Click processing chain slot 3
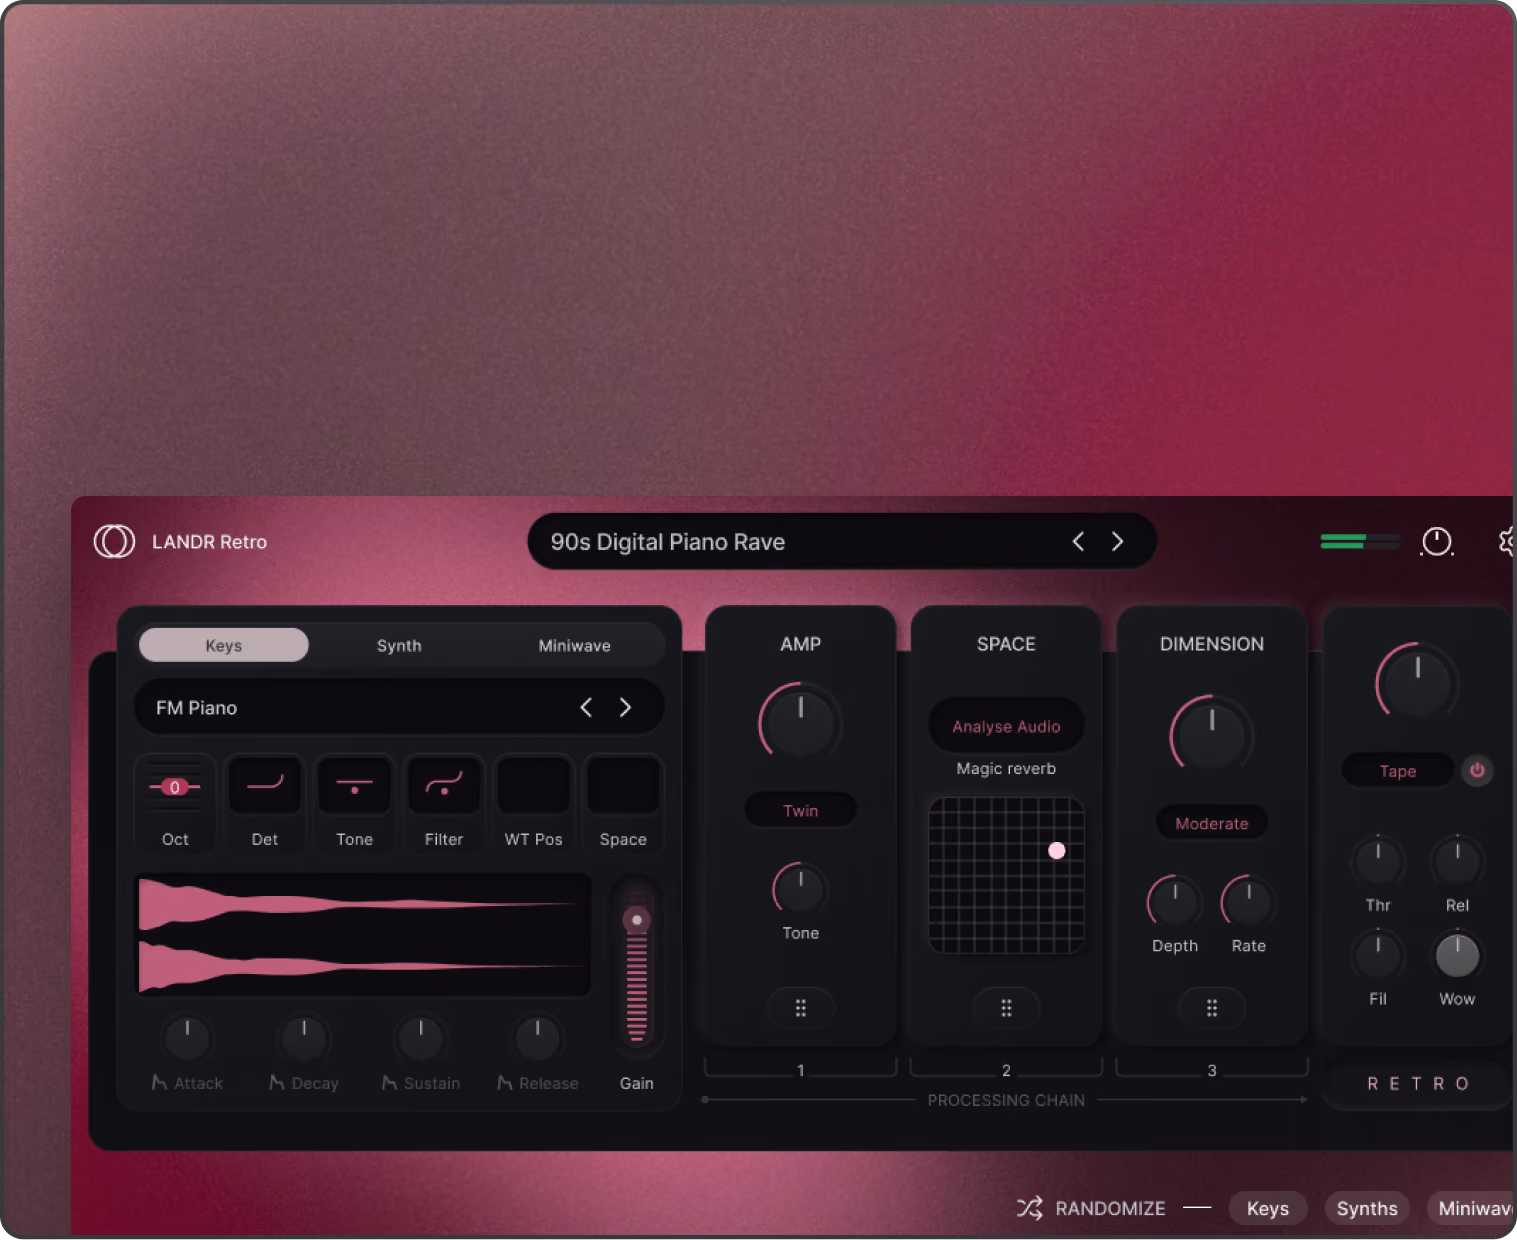The image size is (1517, 1240). (1212, 1069)
